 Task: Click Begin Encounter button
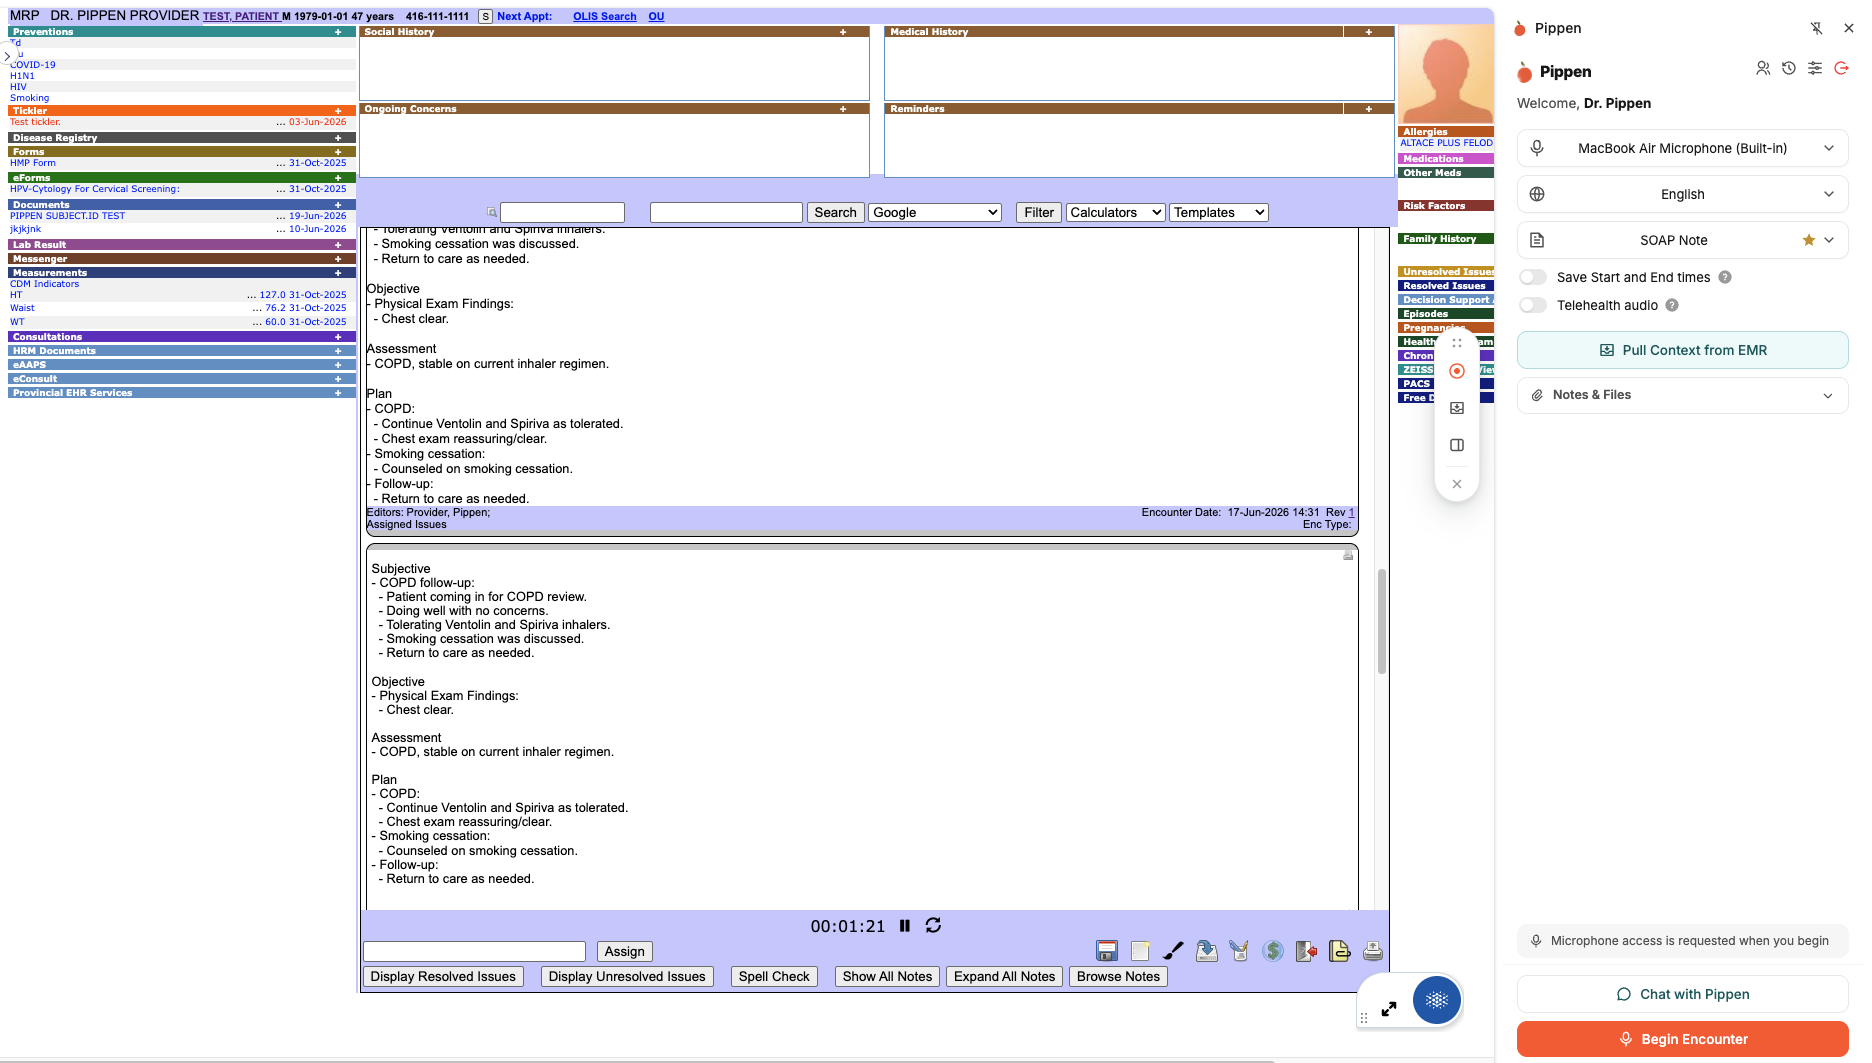point(1682,1039)
